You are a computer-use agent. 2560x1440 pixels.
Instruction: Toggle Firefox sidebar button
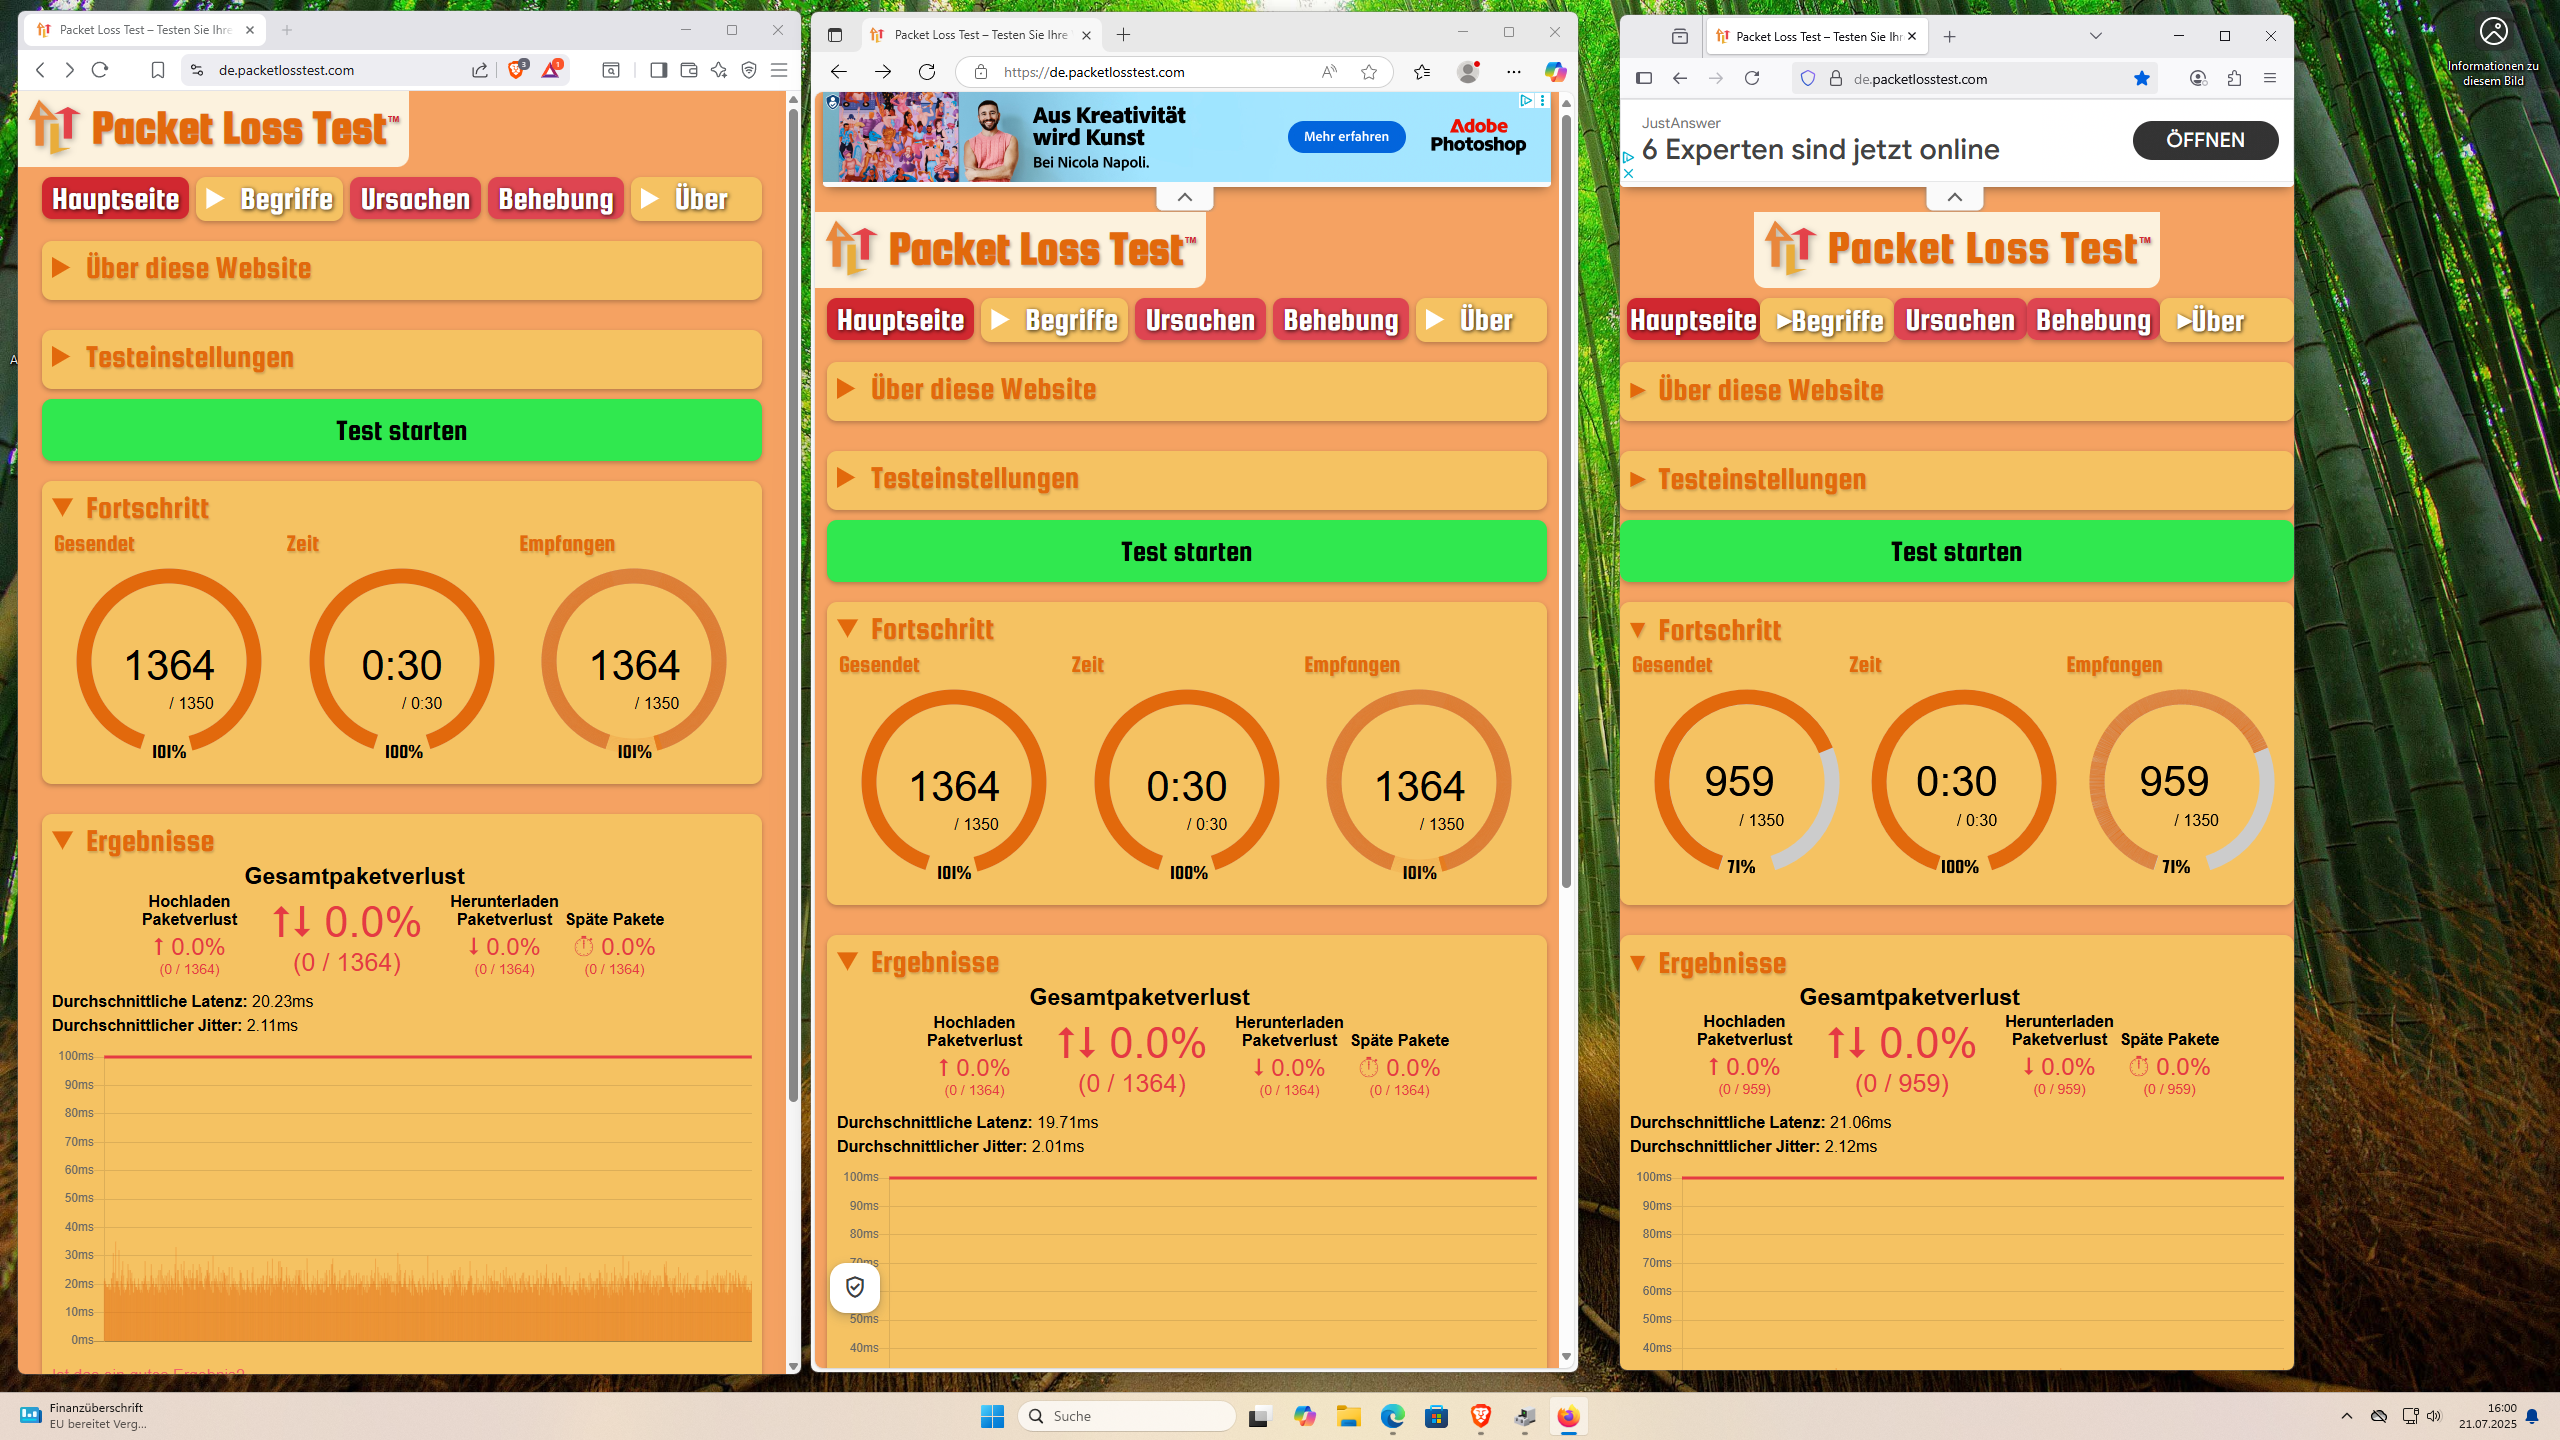(1644, 79)
